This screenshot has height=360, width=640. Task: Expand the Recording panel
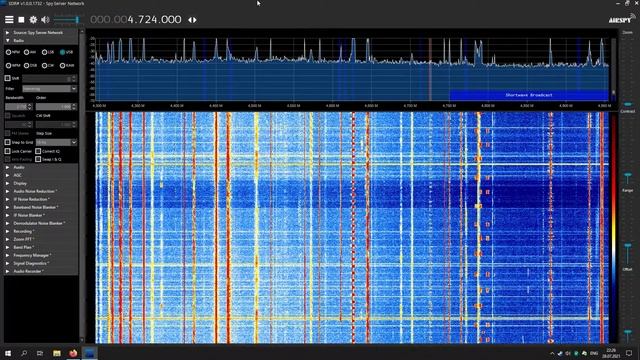coord(41,231)
